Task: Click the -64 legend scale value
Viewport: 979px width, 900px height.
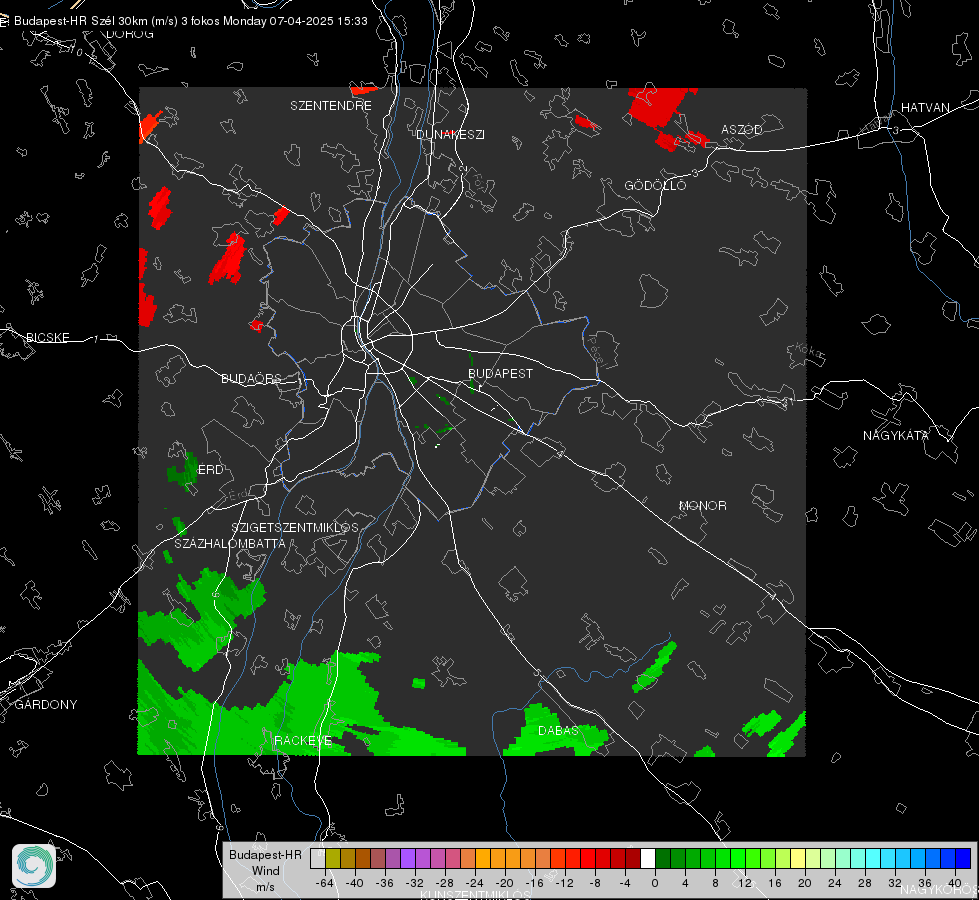Action: pyautogui.click(x=325, y=883)
